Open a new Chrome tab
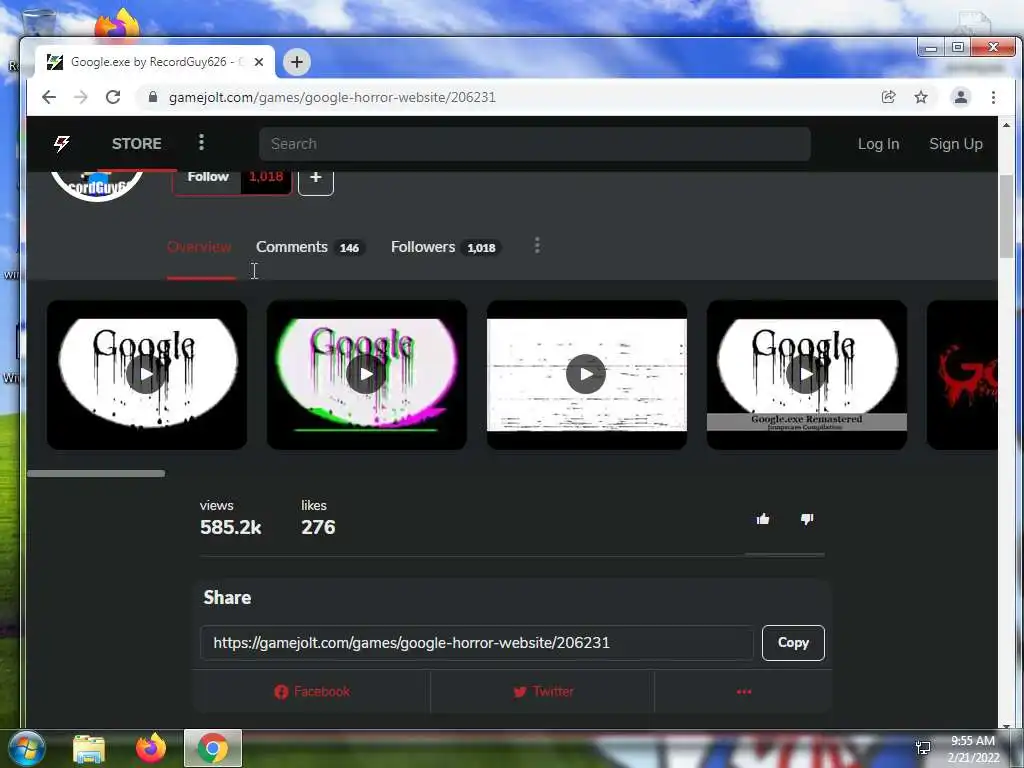Screen dimensions: 1024x768 coord(297,62)
